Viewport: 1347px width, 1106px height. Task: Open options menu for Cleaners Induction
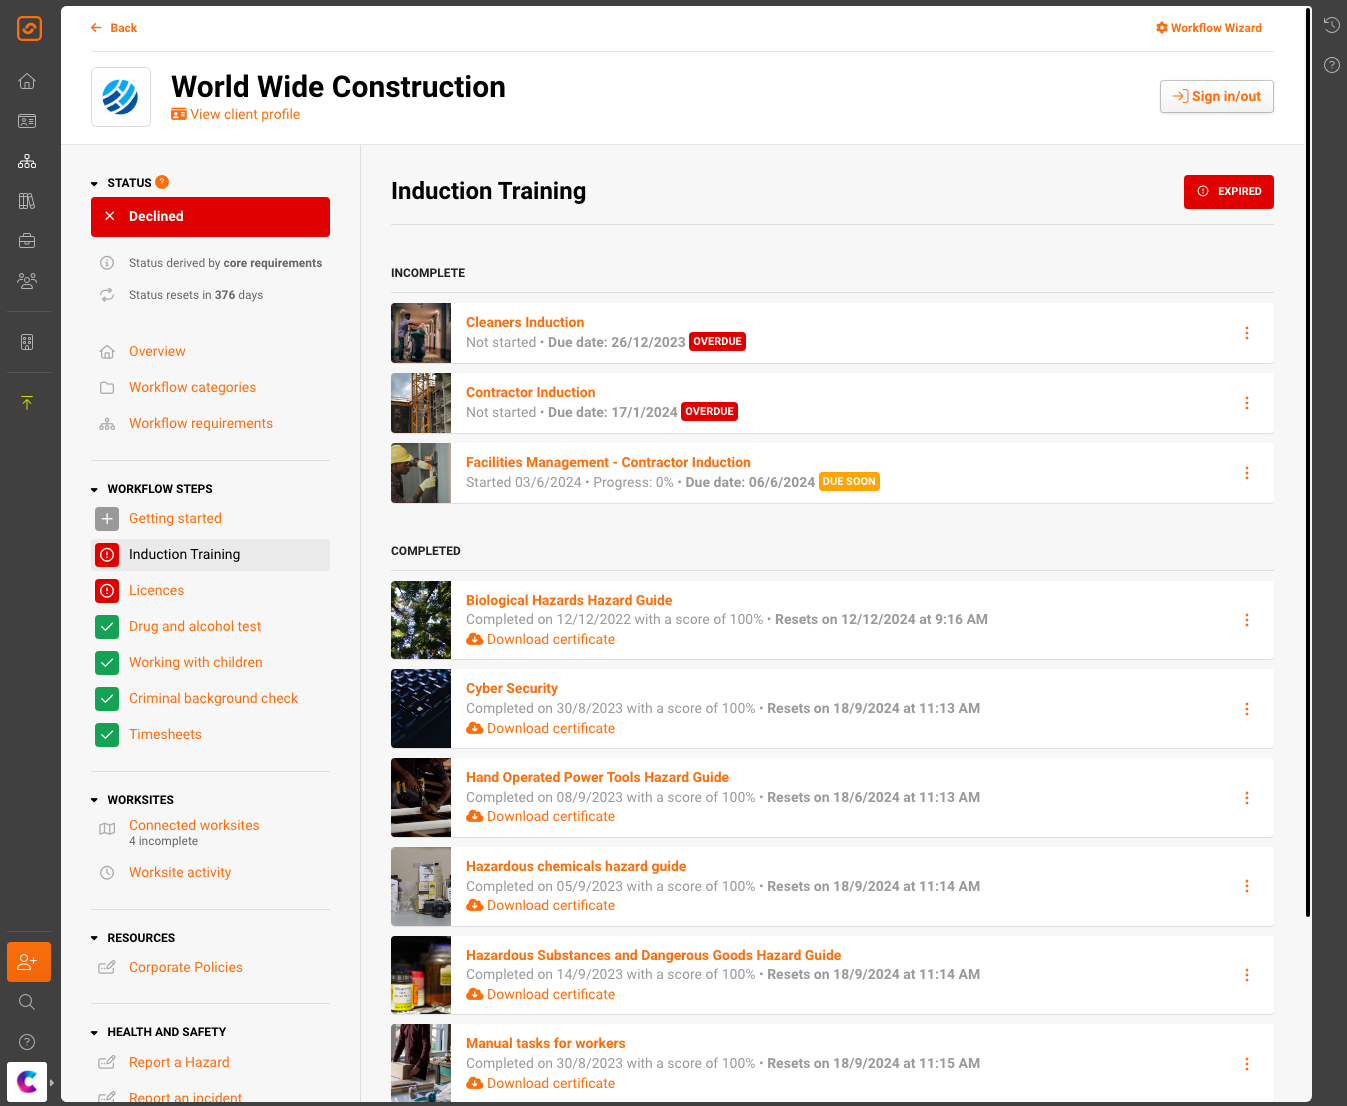[1246, 333]
